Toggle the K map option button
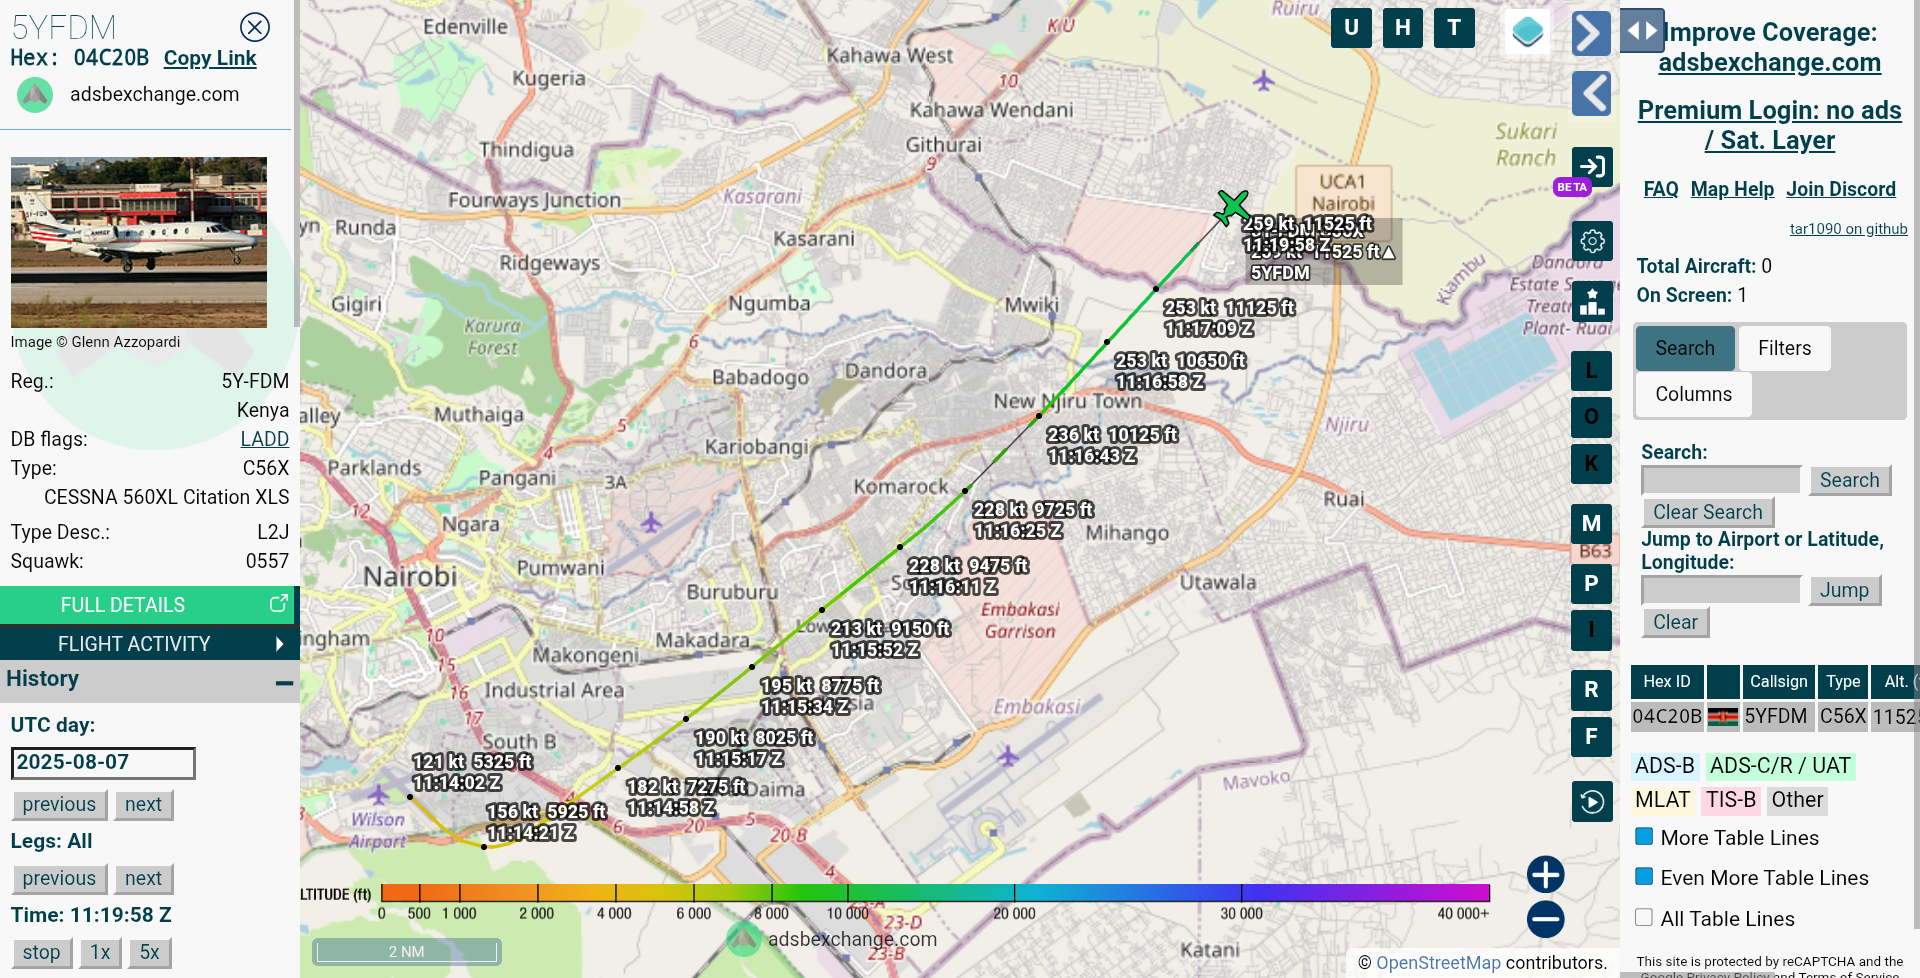The width and height of the screenshot is (1920, 978). [1591, 464]
